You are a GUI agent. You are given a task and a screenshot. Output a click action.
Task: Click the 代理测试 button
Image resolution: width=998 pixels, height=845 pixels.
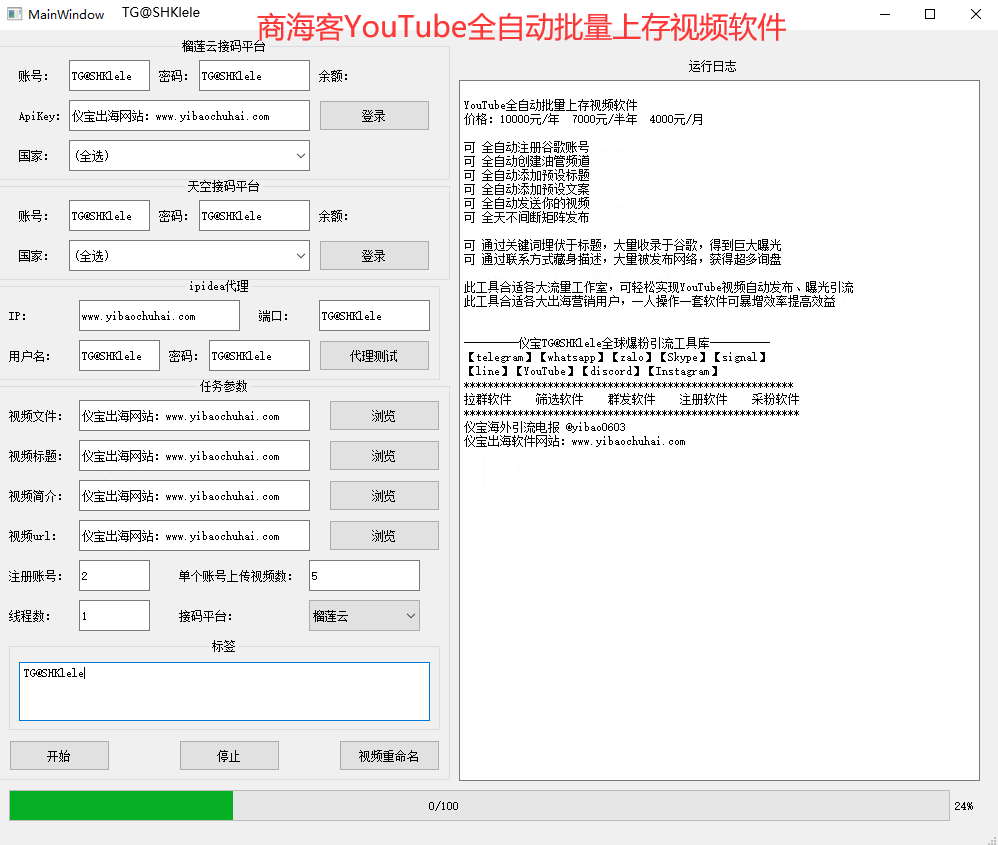pos(374,356)
